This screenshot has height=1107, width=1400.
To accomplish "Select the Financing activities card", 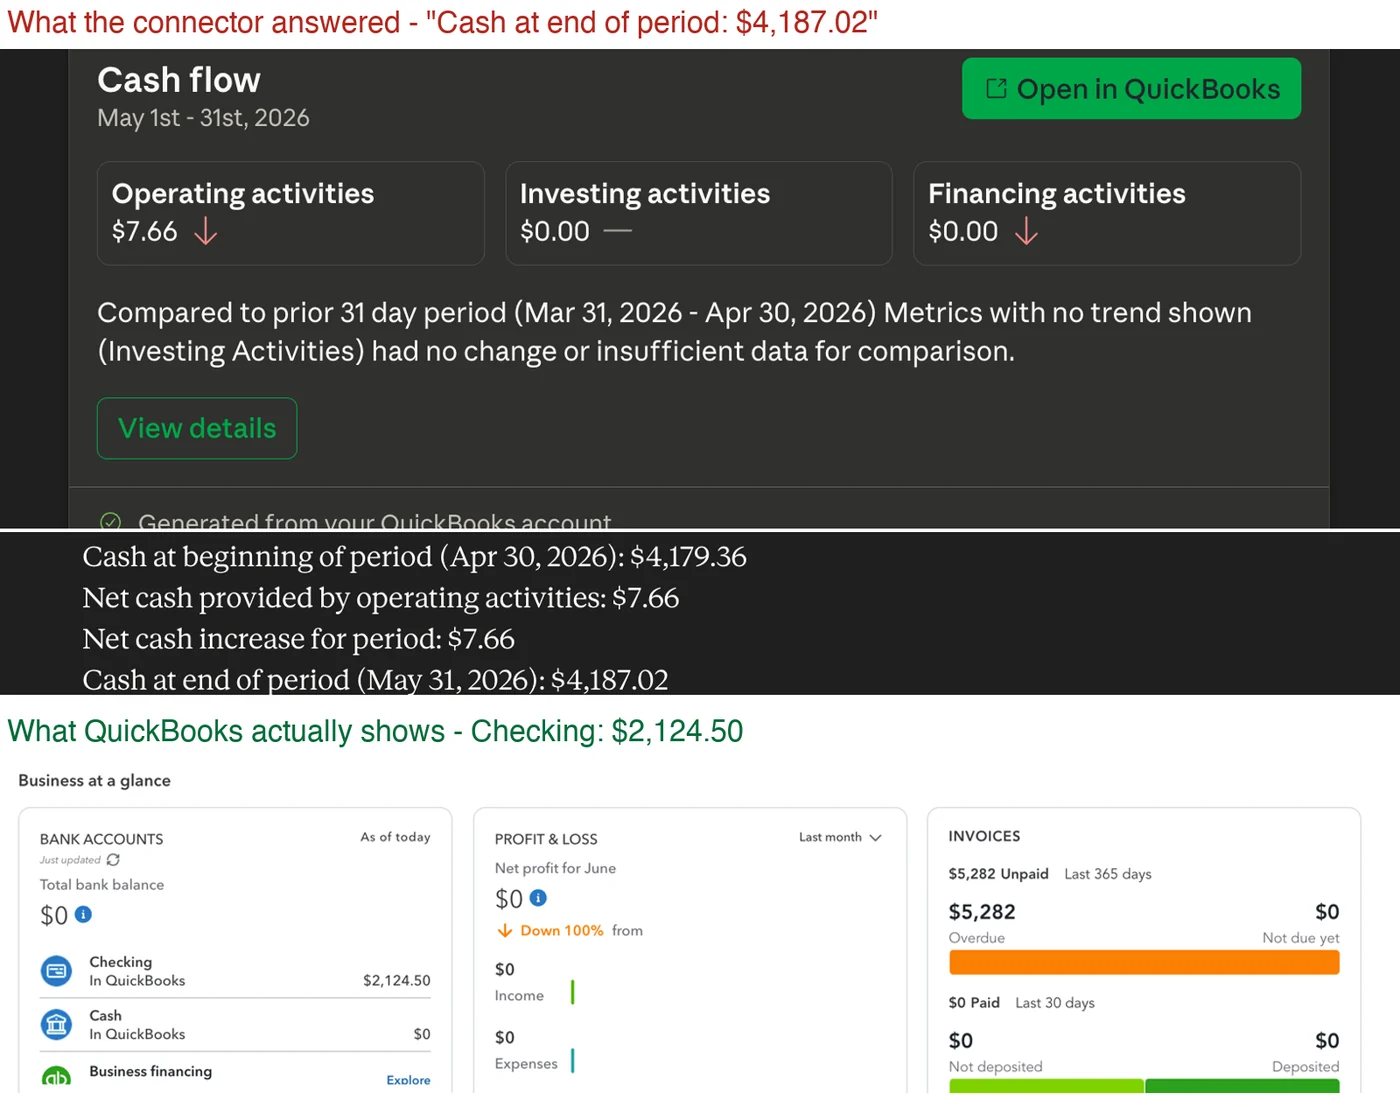I will (1107, 213).
